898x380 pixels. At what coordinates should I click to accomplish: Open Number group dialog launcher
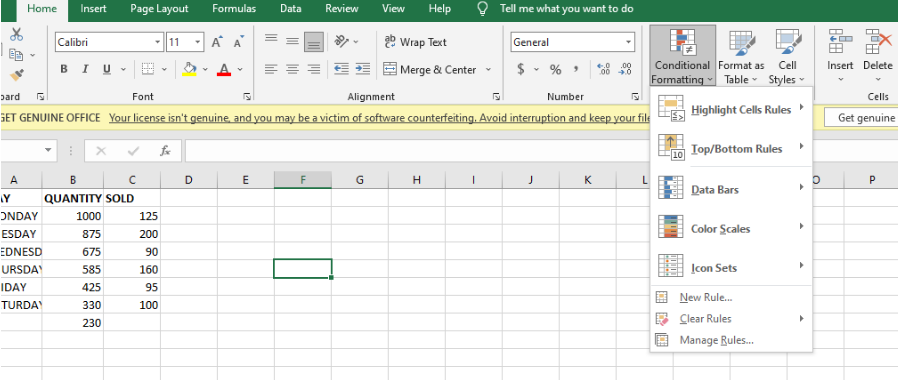(x=635, y=96)
